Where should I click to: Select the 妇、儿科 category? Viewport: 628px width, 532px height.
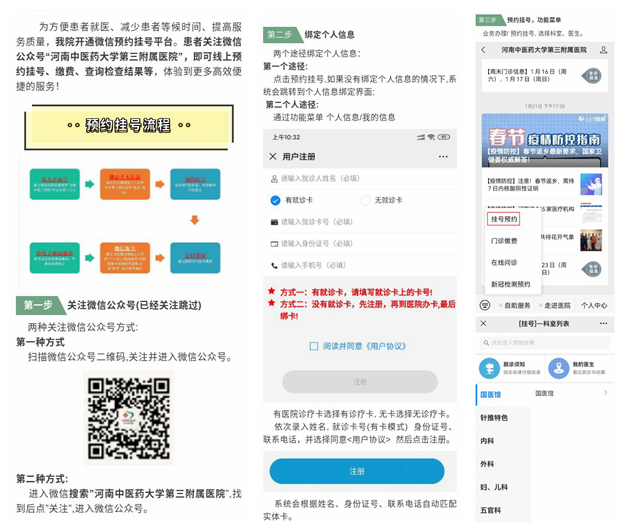pos(503,487)
